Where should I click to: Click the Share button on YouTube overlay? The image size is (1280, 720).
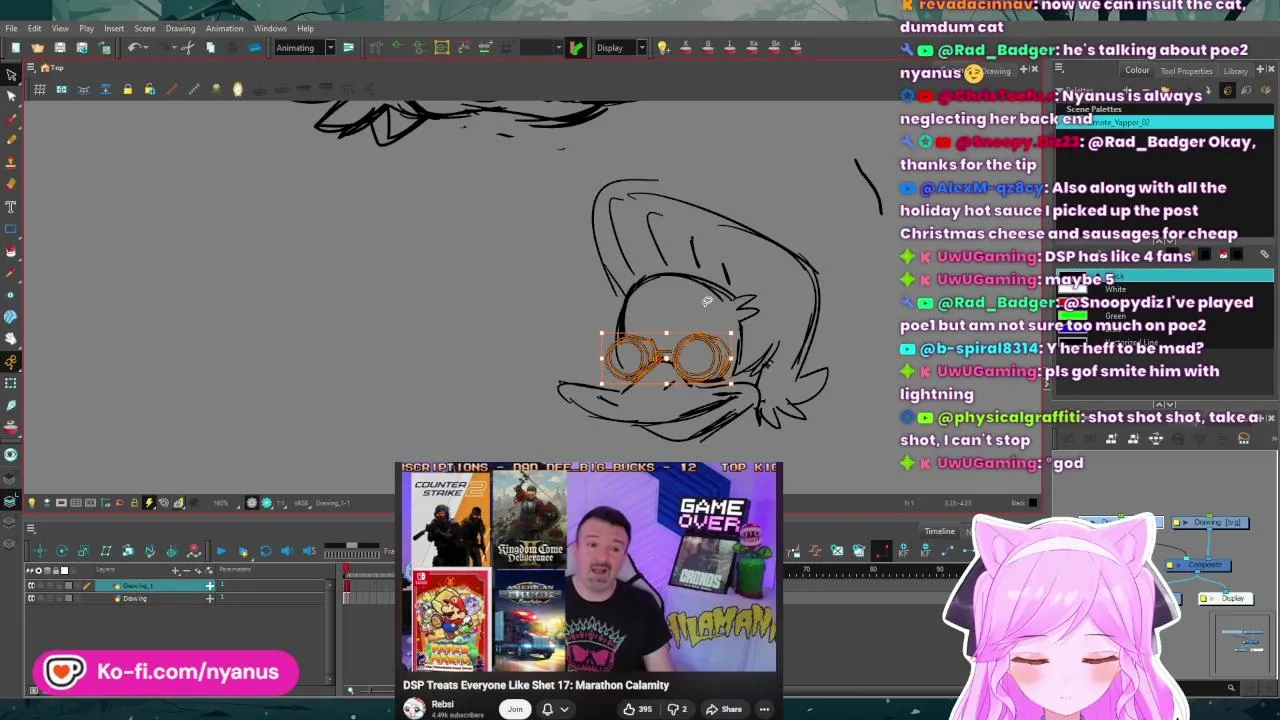click(723, 709)
